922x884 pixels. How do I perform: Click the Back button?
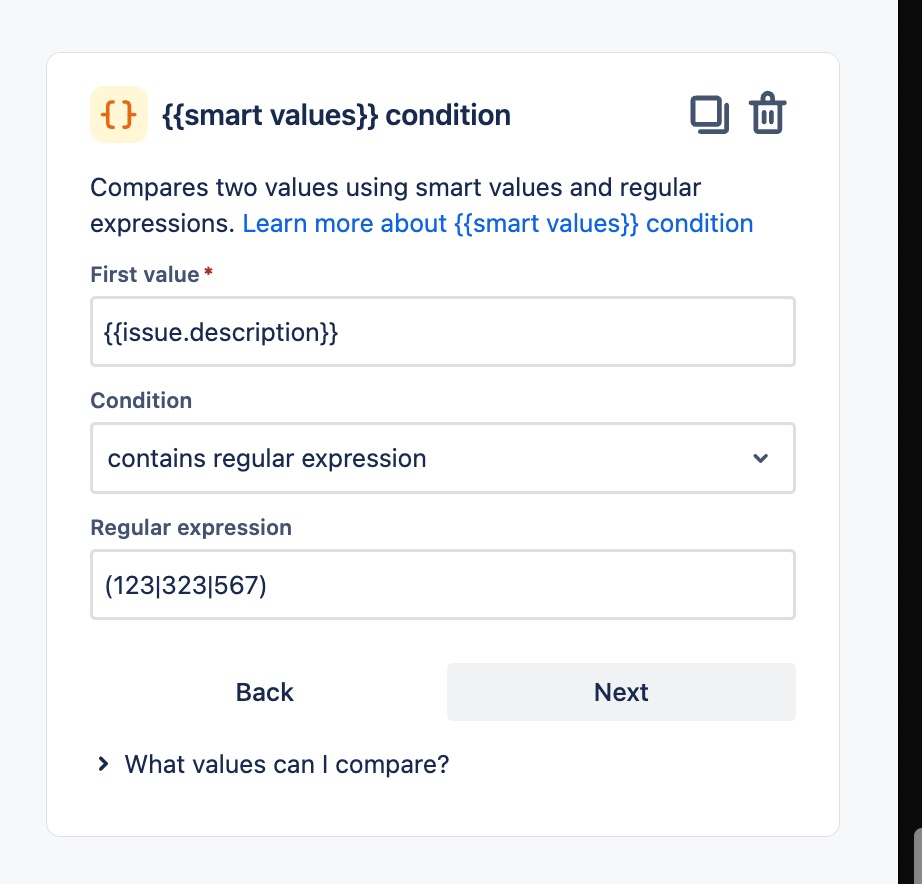(264, 691)
